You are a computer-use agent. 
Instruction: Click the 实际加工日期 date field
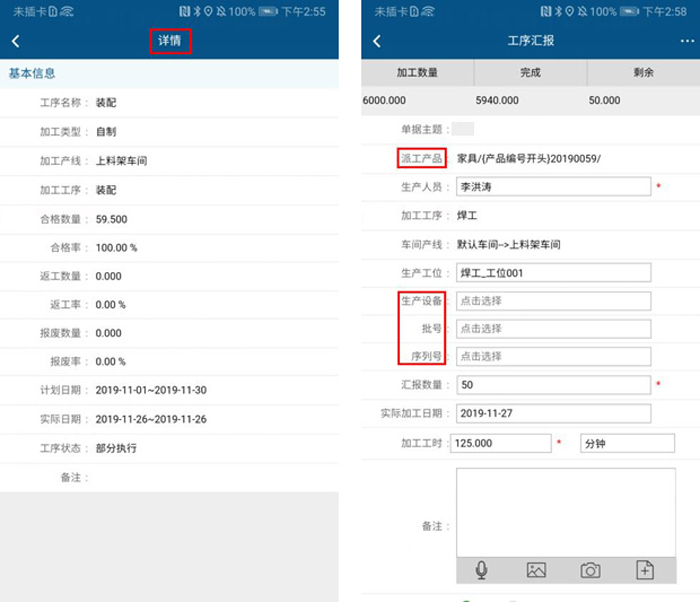click(553, 414)
